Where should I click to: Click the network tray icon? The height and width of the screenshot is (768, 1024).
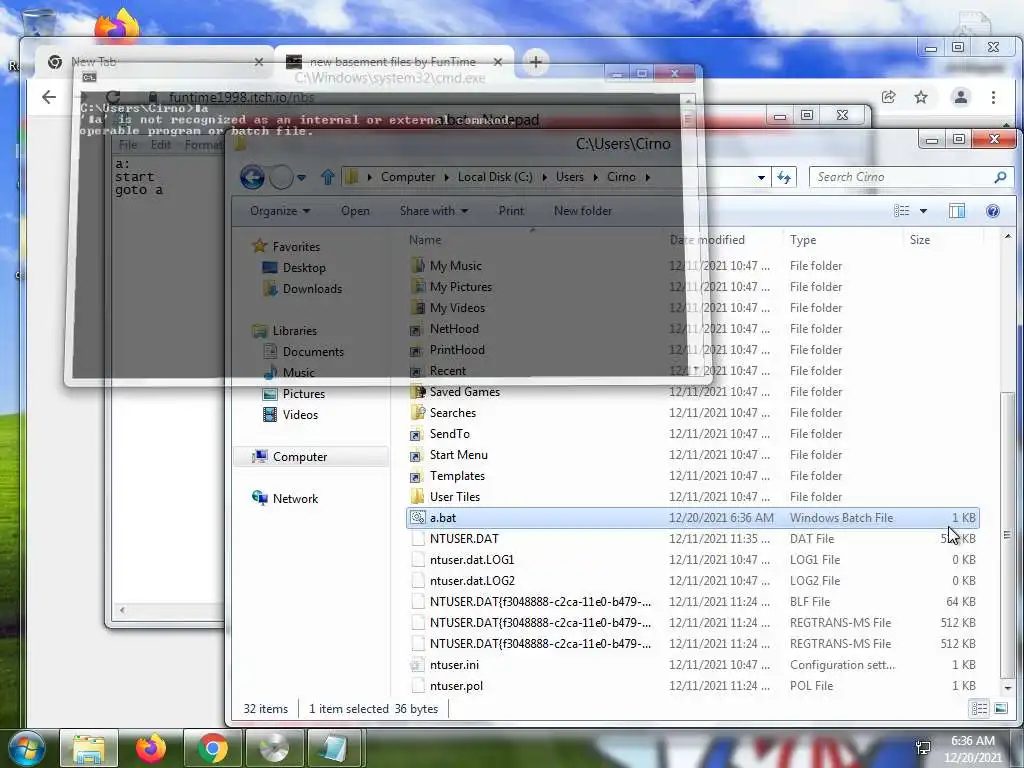point(923,748)
